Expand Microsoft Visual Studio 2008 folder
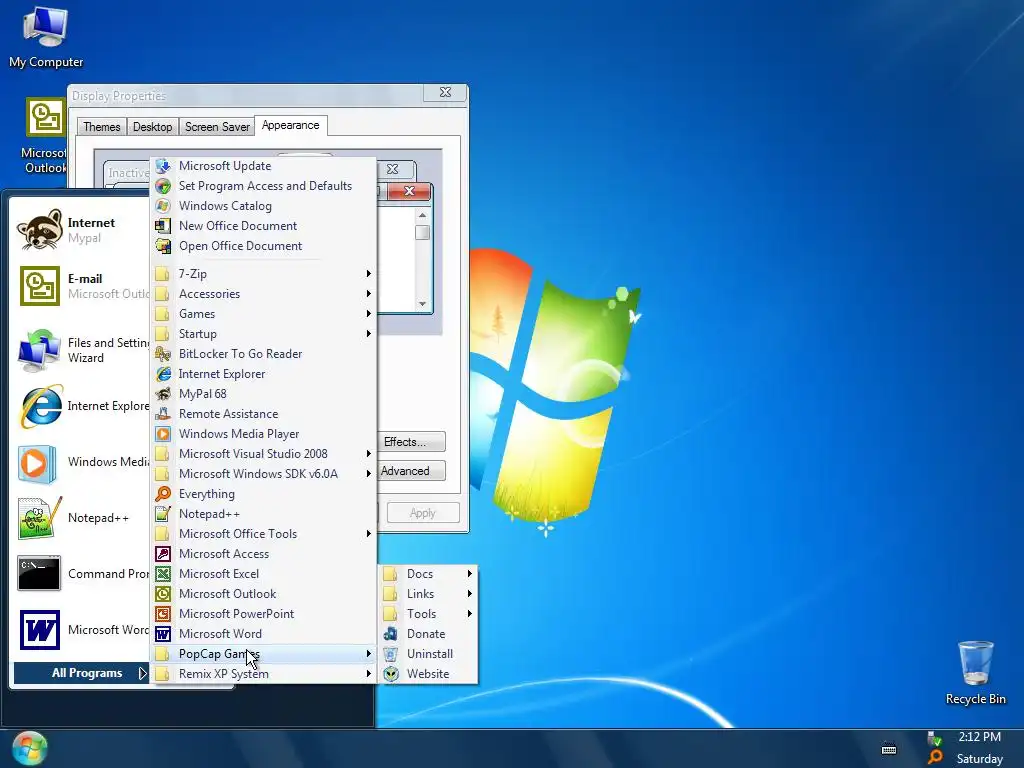 point(264,454)
